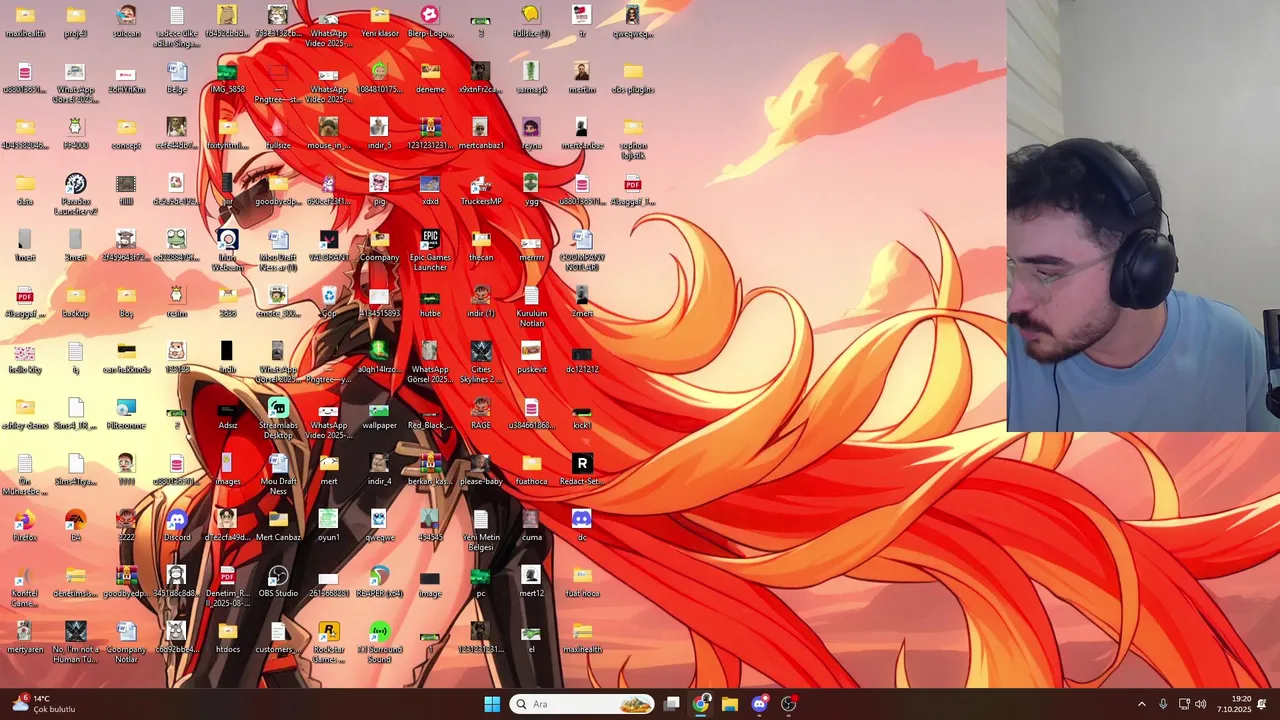
Task: Open the Filtreonme desktop icon
Action: pyautogui.click(x=126, y=413)
